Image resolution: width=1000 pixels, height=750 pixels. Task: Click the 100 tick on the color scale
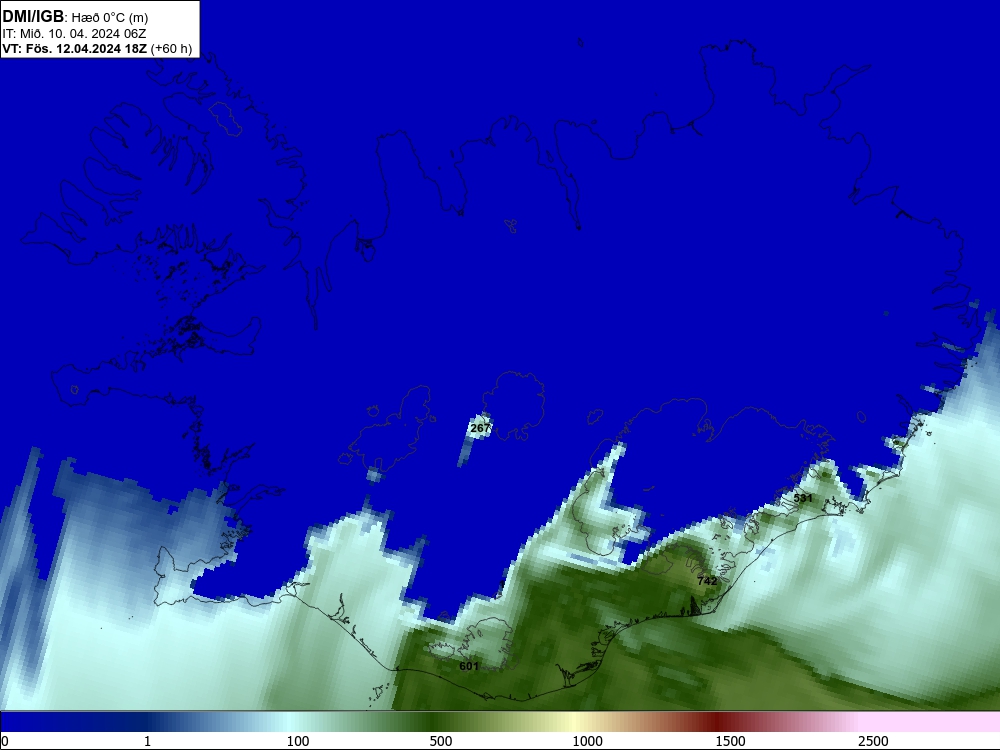tap(298, 741)
